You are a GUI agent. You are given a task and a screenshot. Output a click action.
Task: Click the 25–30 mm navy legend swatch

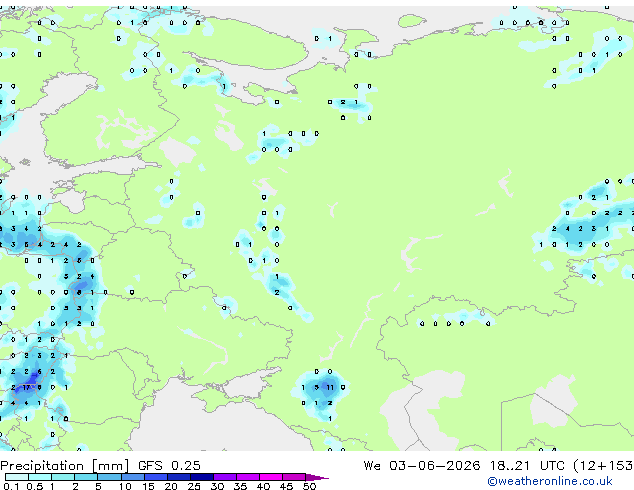point(202,477)
